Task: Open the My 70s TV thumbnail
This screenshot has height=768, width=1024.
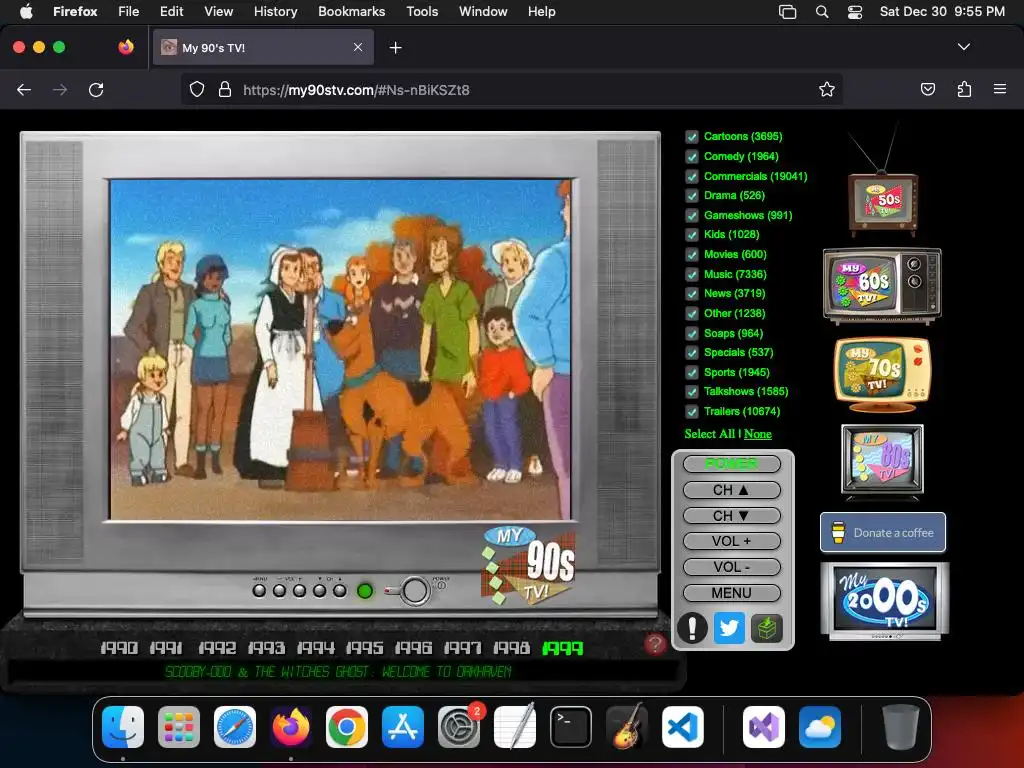Action: (882, 374)
